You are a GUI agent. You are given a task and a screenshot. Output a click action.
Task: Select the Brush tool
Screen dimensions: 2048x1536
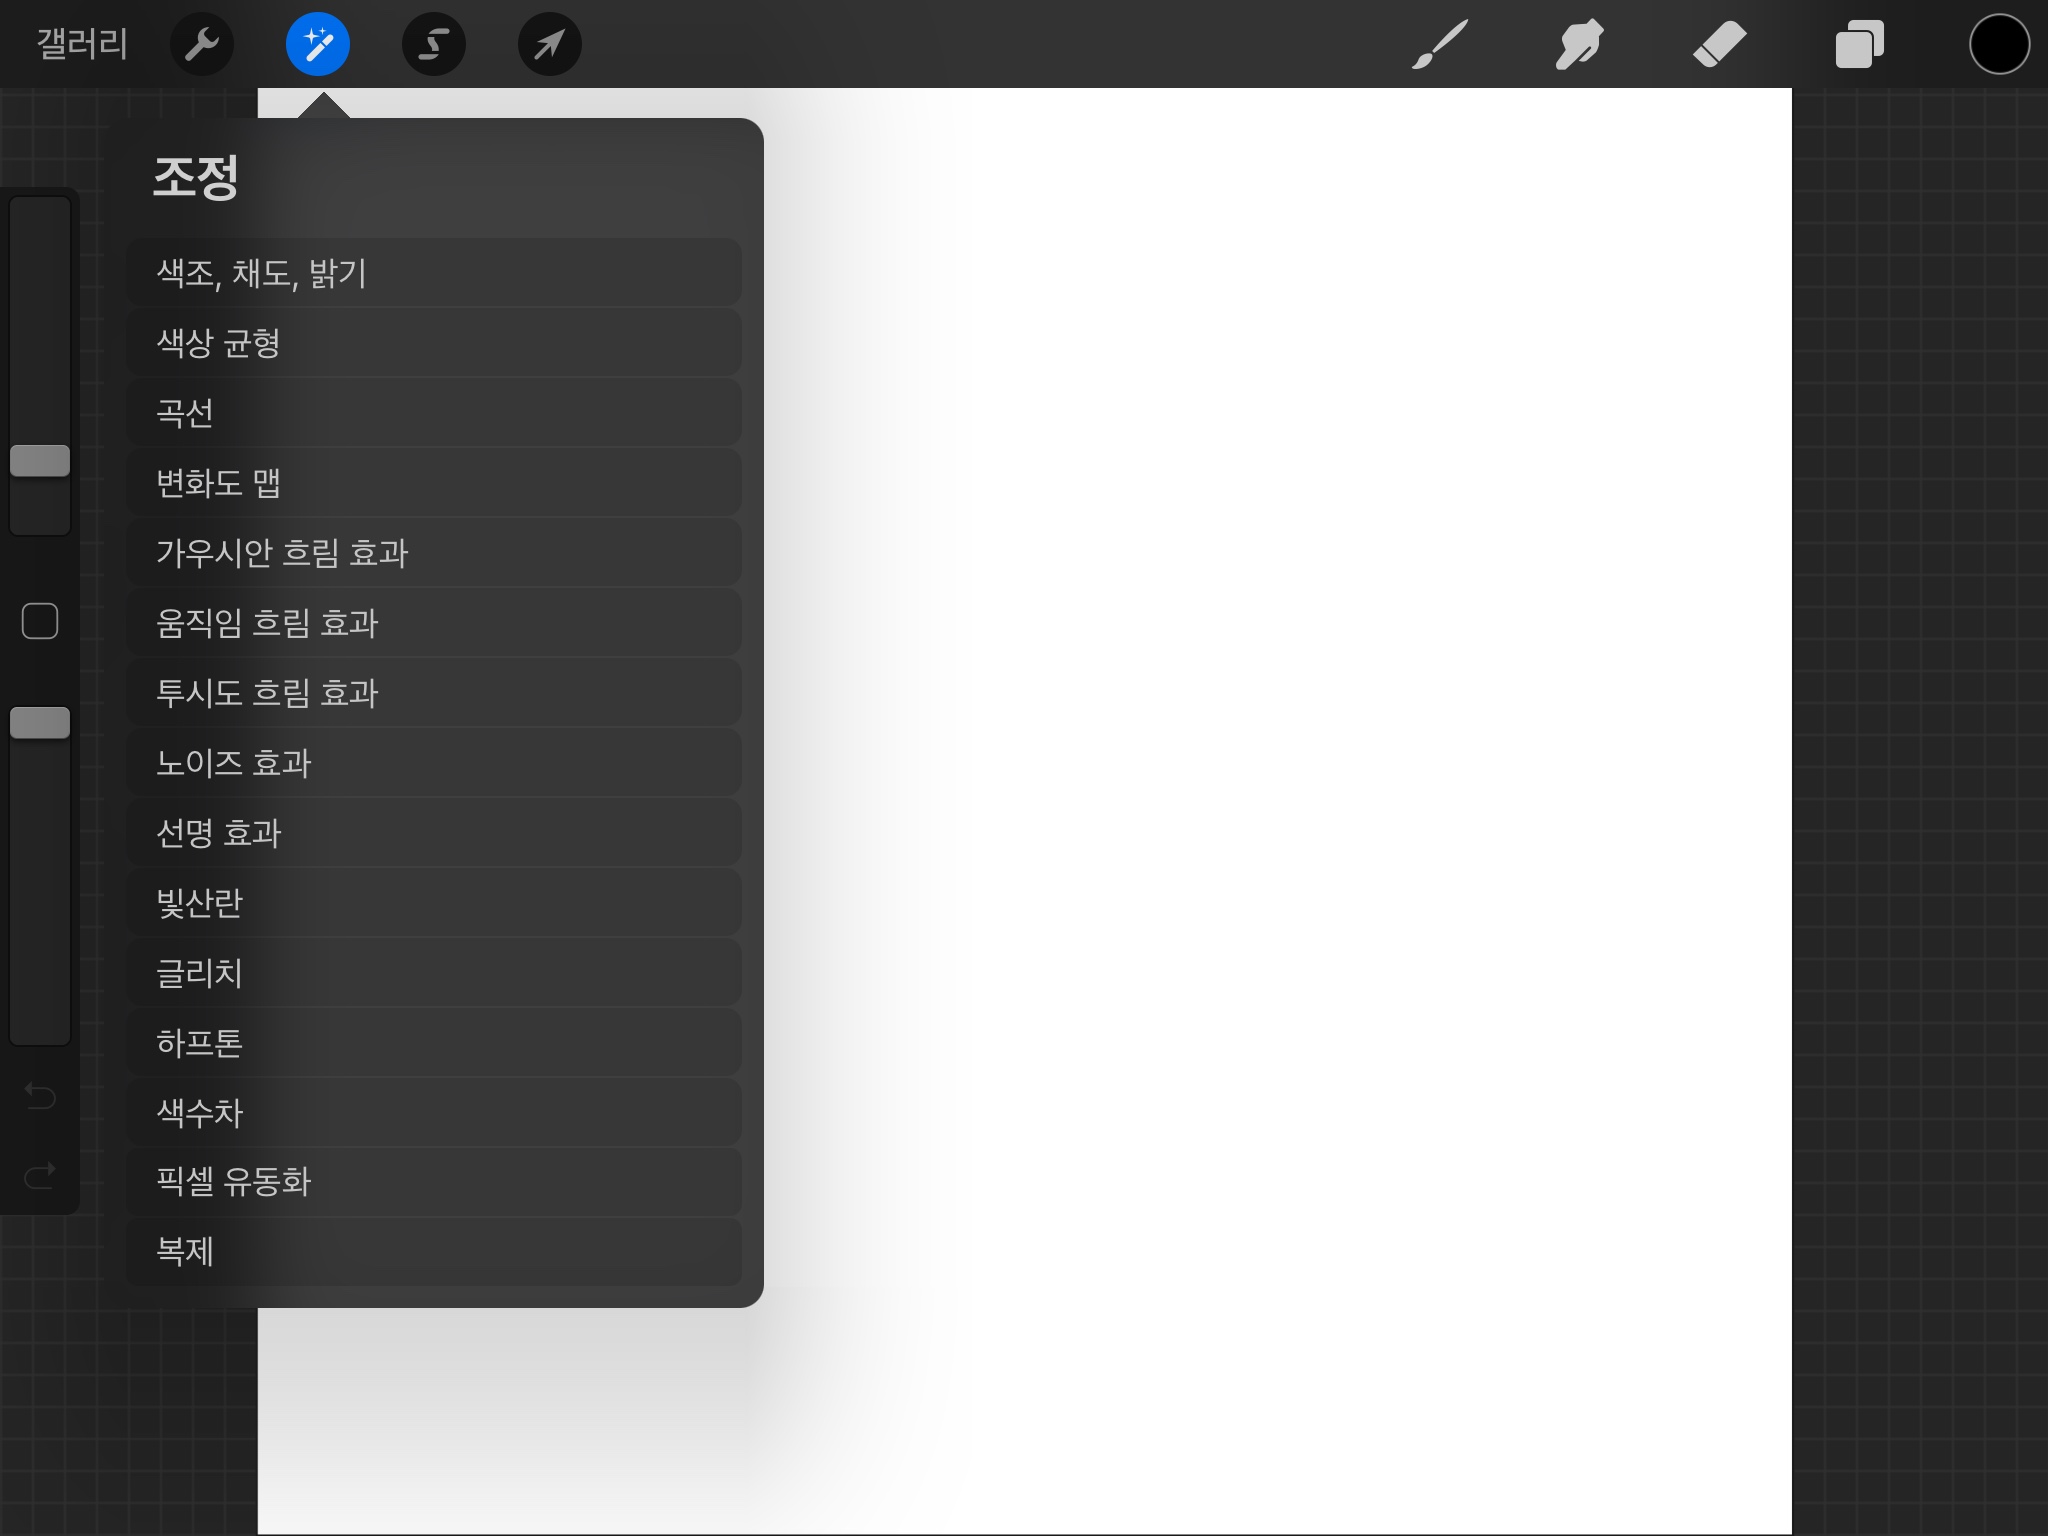(1440, 44)
